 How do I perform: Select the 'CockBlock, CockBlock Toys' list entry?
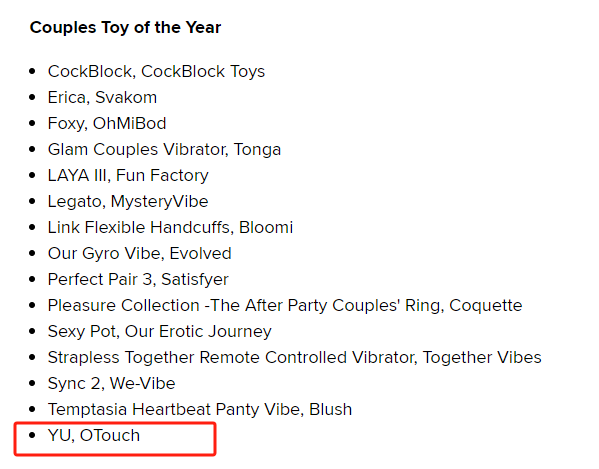[156, 71]
